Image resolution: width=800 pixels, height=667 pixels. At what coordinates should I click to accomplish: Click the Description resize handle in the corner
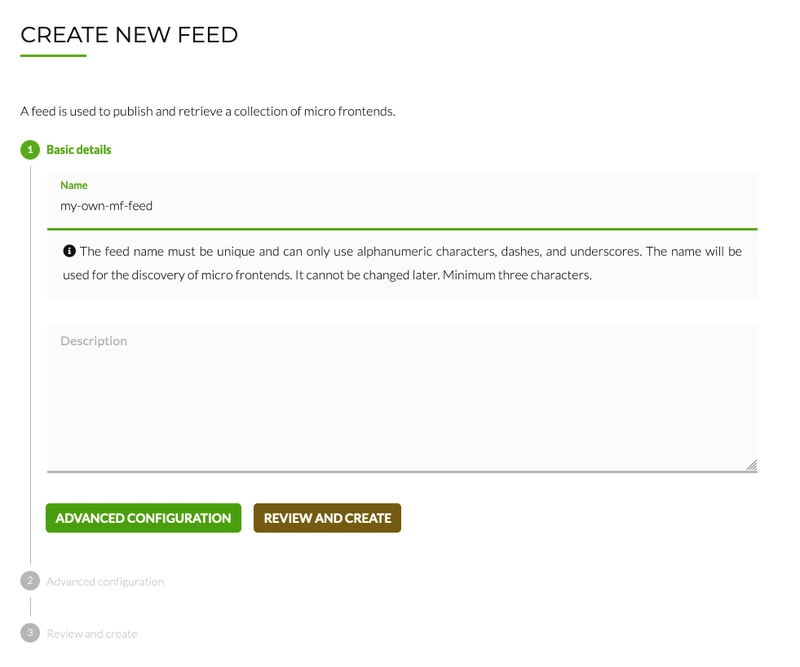pos(752,465)
